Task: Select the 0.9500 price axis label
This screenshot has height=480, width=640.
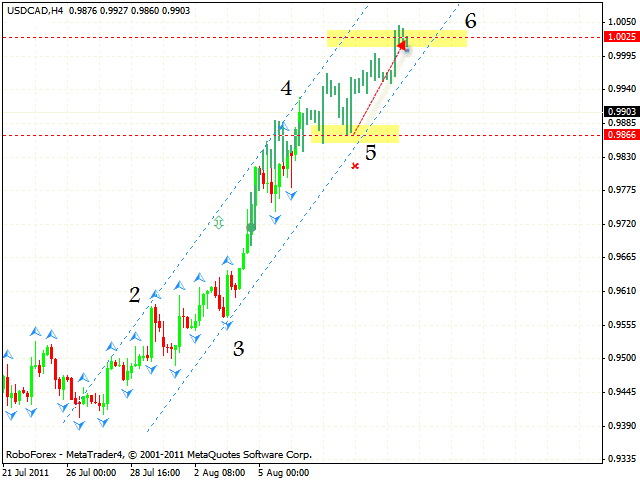Action: 620,358
